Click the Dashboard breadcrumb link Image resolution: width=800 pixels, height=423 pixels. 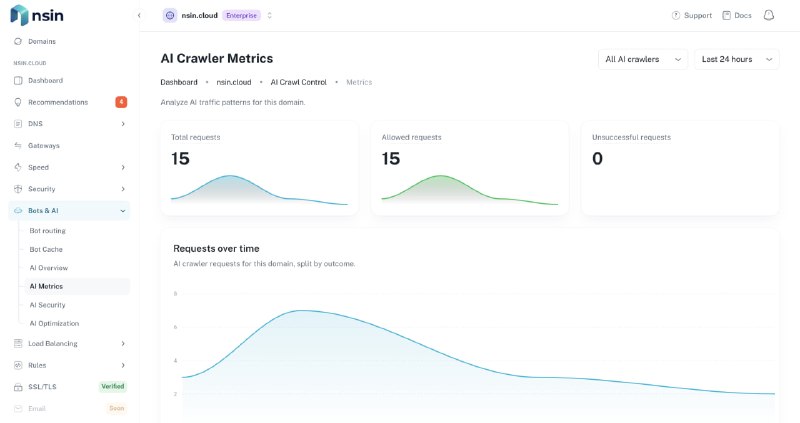pyautogui.click(x=179, y=82)
